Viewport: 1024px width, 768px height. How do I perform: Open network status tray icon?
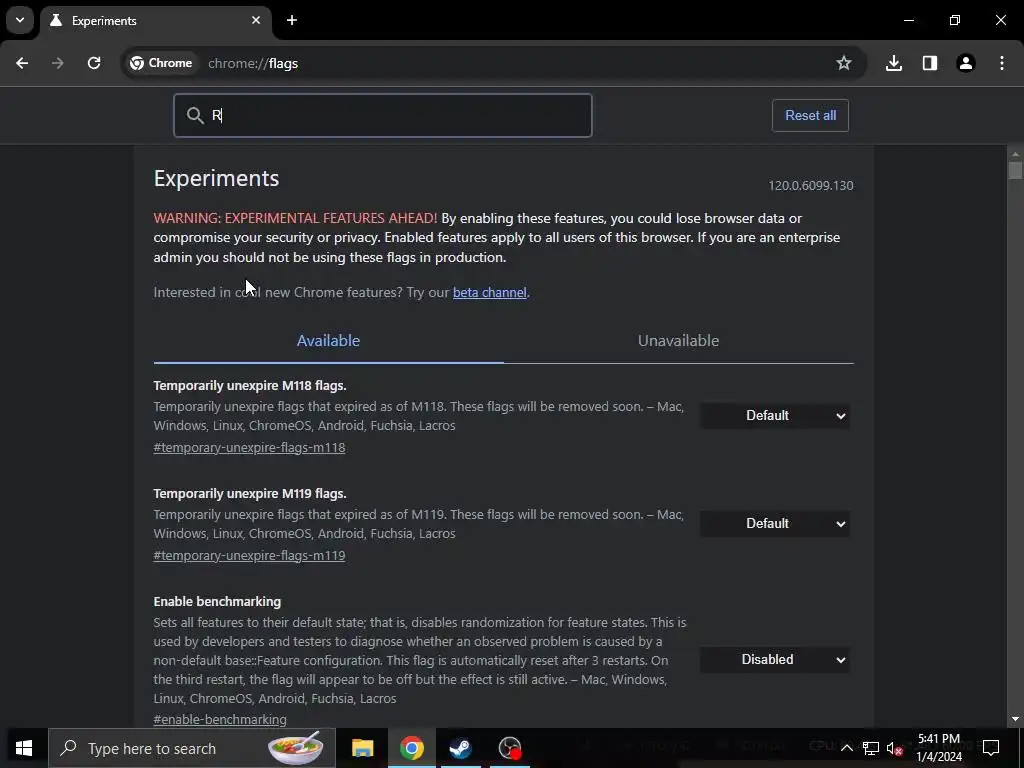[x=871, y=748]
